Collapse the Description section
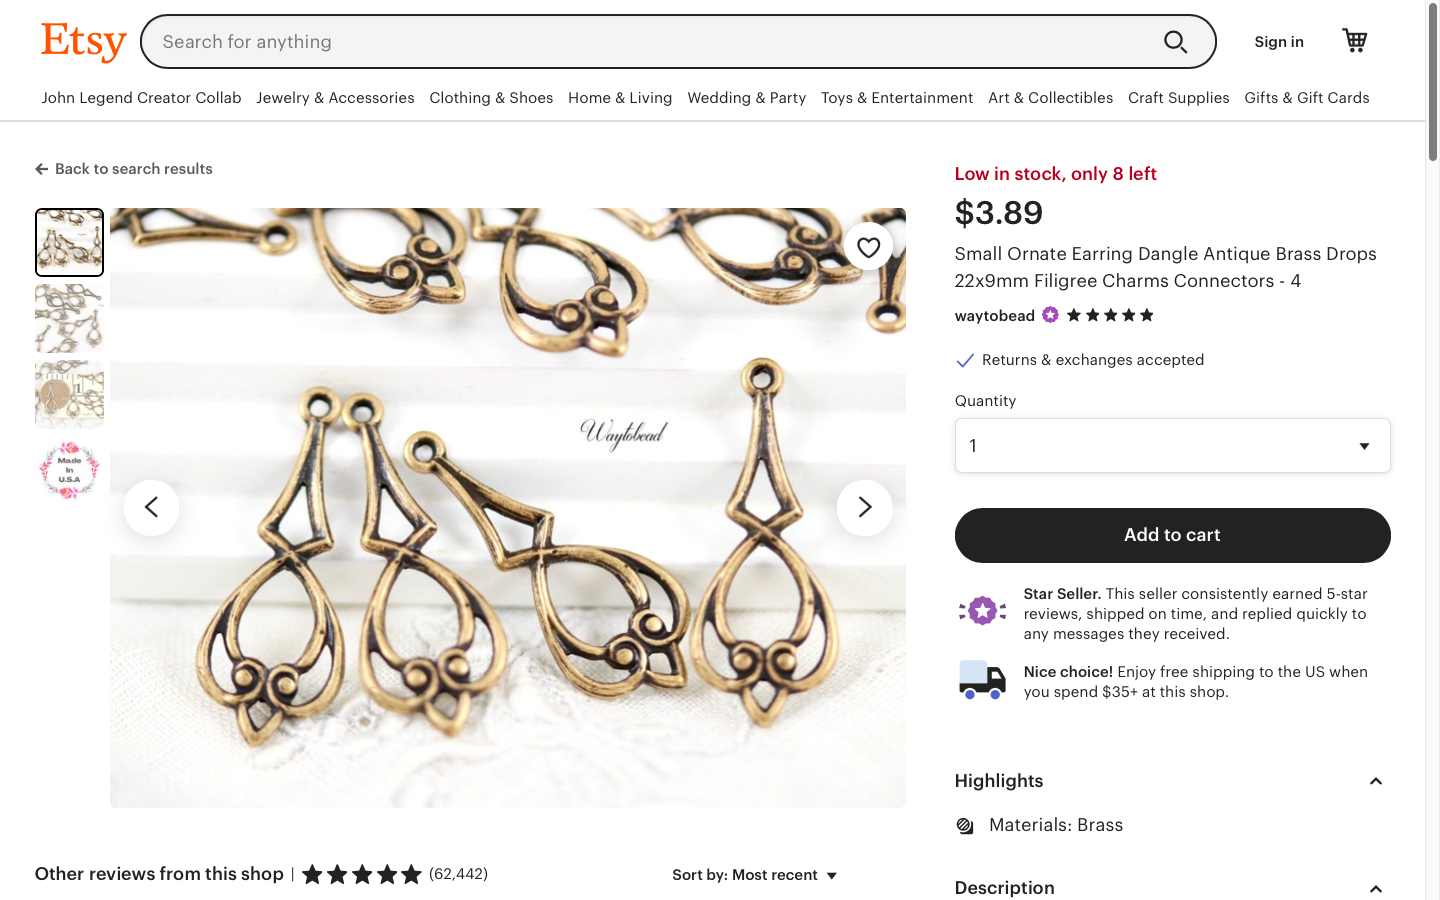1440x900 pixels. 1375,888
